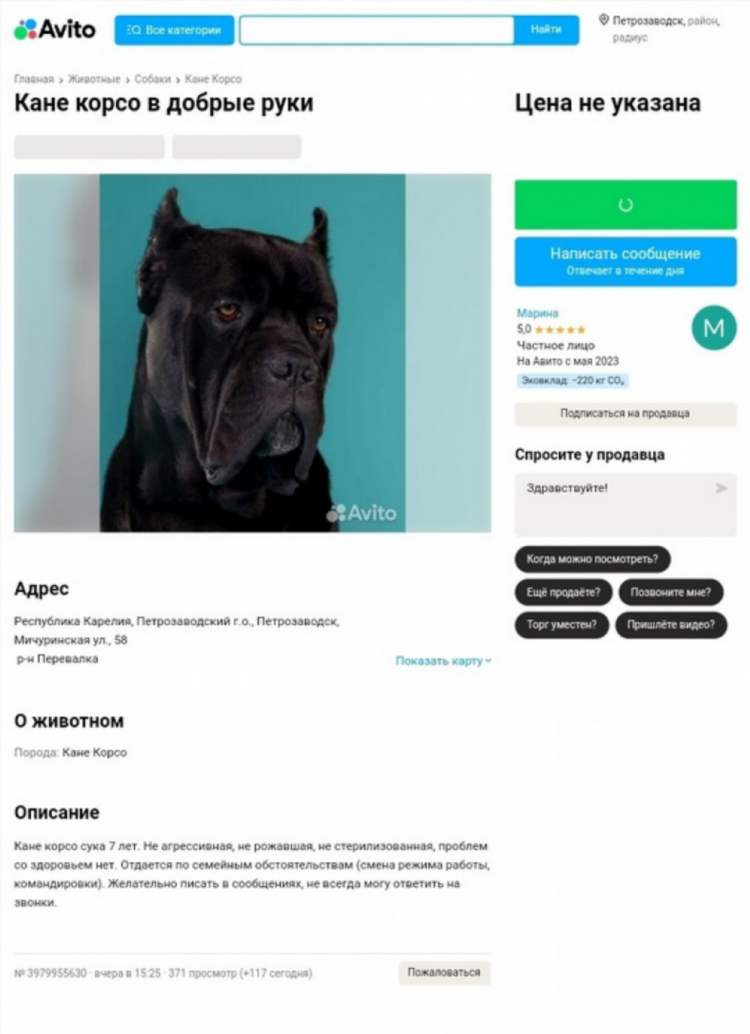
Task: Click the send arrow in message box
Action: coord(722,488)
